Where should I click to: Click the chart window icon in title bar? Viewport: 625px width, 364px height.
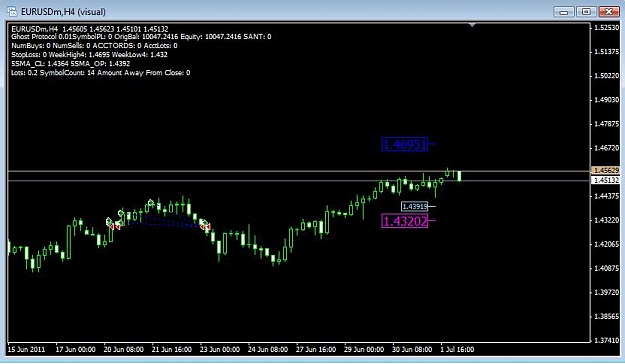pyautogui.click(x=12, y=11)
